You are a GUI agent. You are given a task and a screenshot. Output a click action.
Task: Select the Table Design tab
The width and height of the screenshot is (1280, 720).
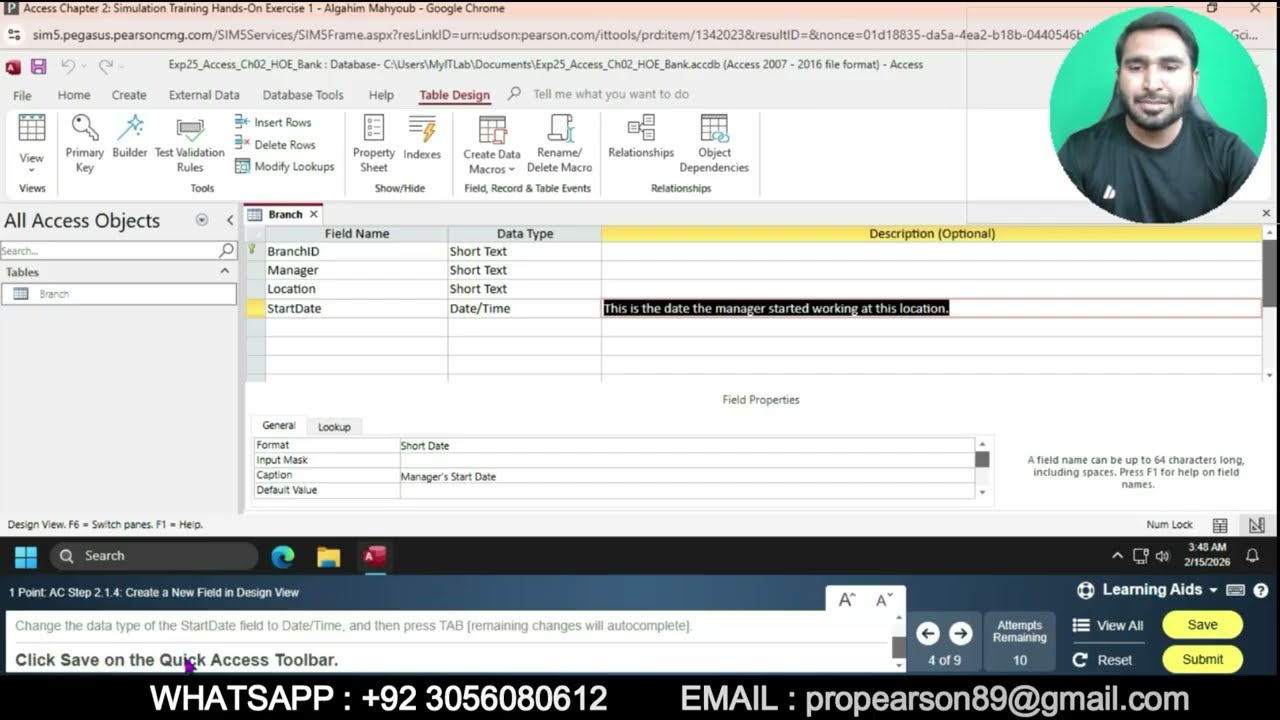455,95
